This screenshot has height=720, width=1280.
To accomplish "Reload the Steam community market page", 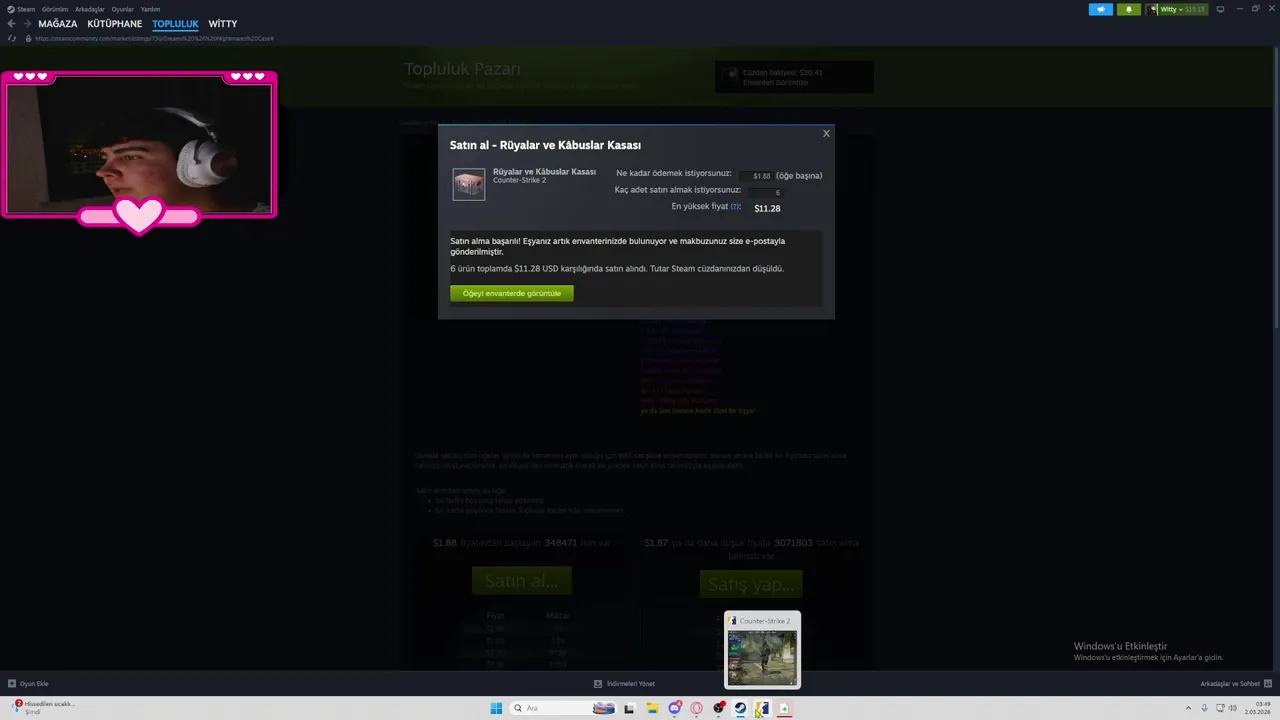I will point(12,38).
